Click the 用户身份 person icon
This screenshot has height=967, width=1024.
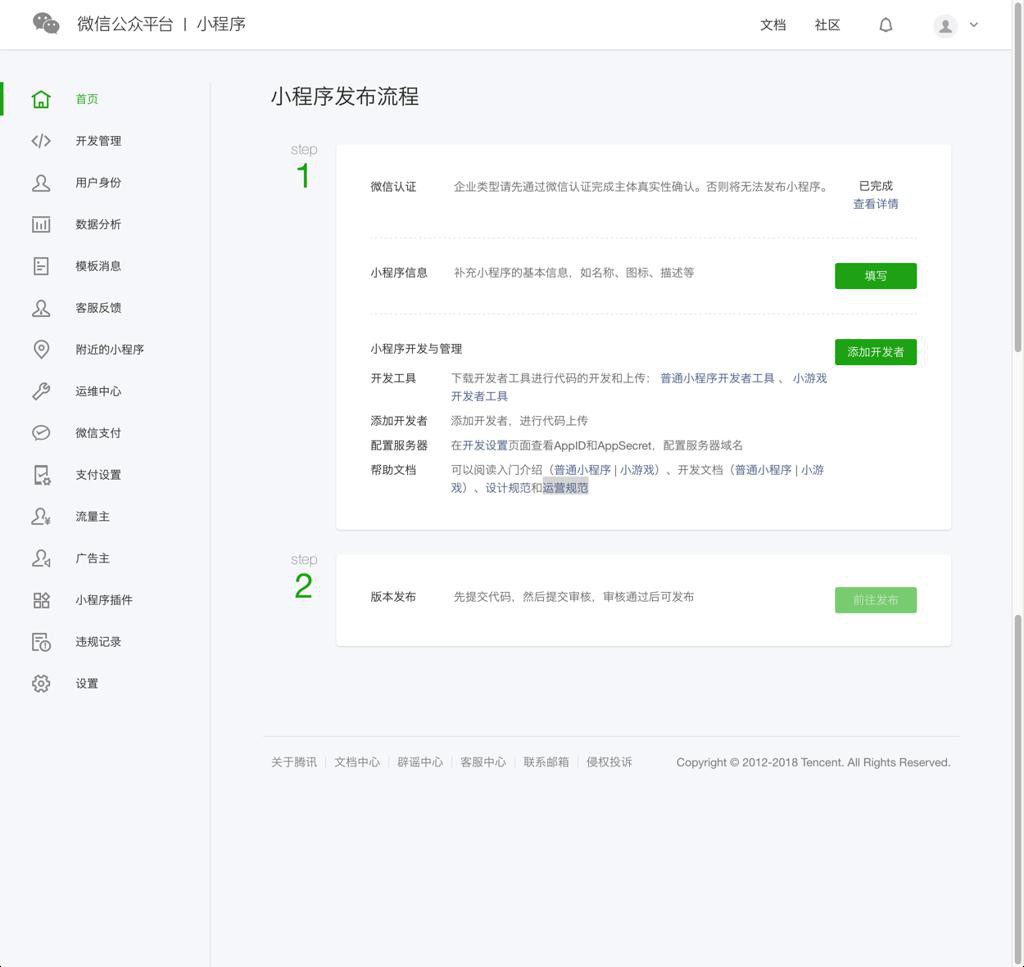(x=41, y=182)
